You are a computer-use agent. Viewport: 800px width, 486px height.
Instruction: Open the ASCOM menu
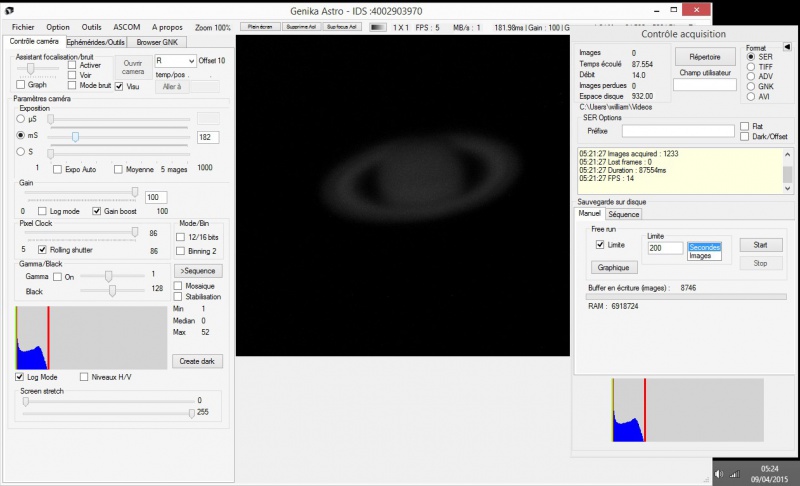[x=127, y=27]
